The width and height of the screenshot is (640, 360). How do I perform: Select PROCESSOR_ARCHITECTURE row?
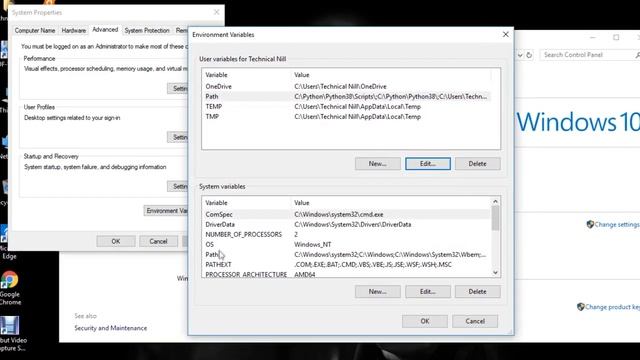pyautogui.click(x=347, y=274)
